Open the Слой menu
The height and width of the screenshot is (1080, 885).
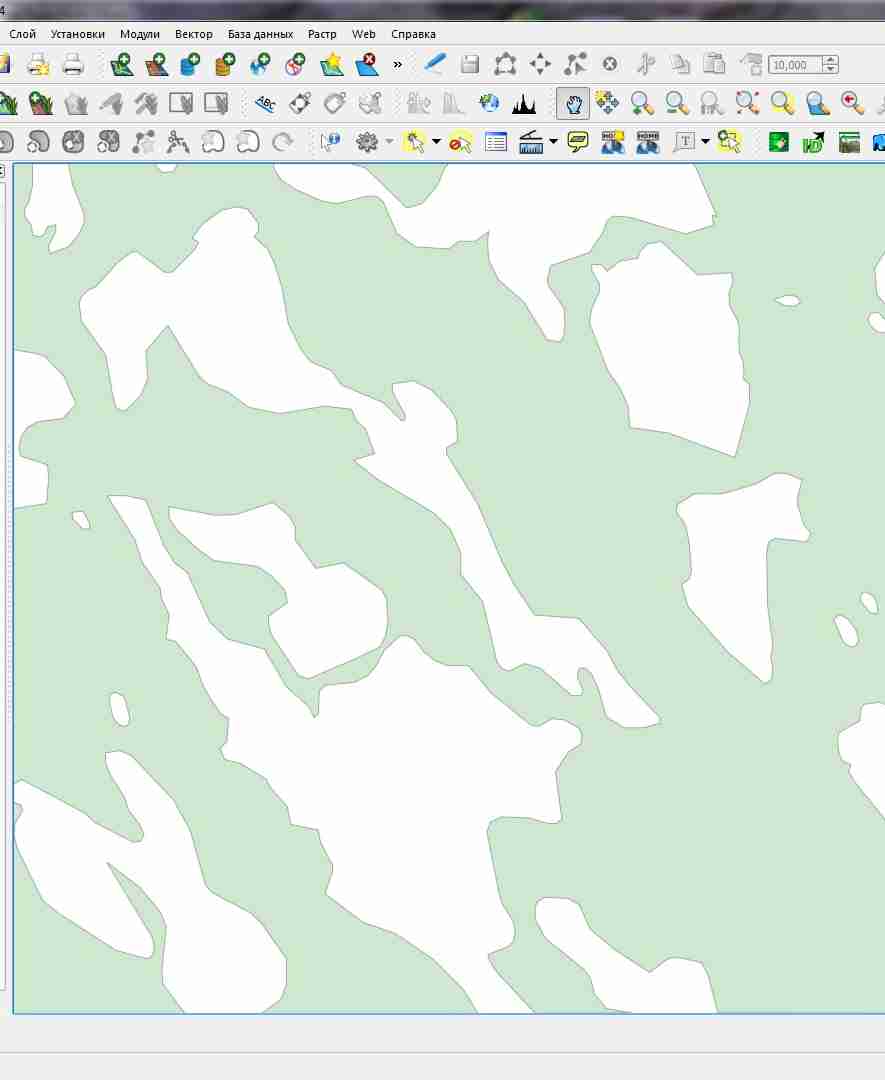[23, 34]
